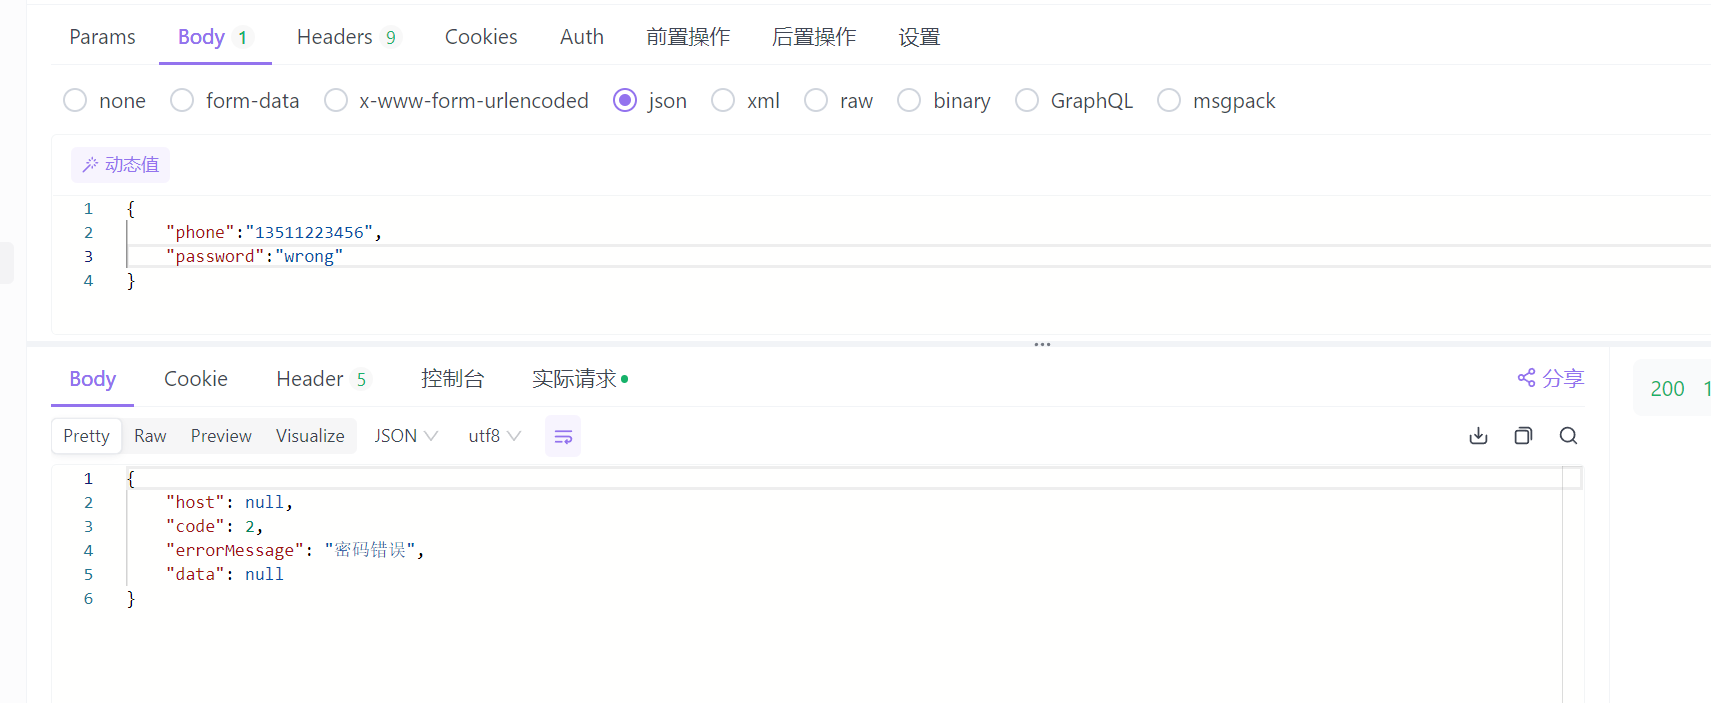Viewport: 1711px width, 703px height.
Task: Click the password value "wrong" in request
Action: pos(309,256)
